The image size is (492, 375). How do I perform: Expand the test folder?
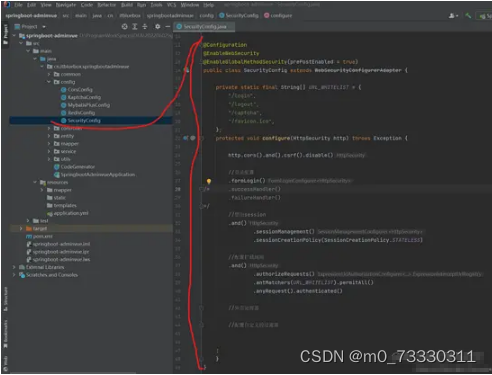pos(28,221)
